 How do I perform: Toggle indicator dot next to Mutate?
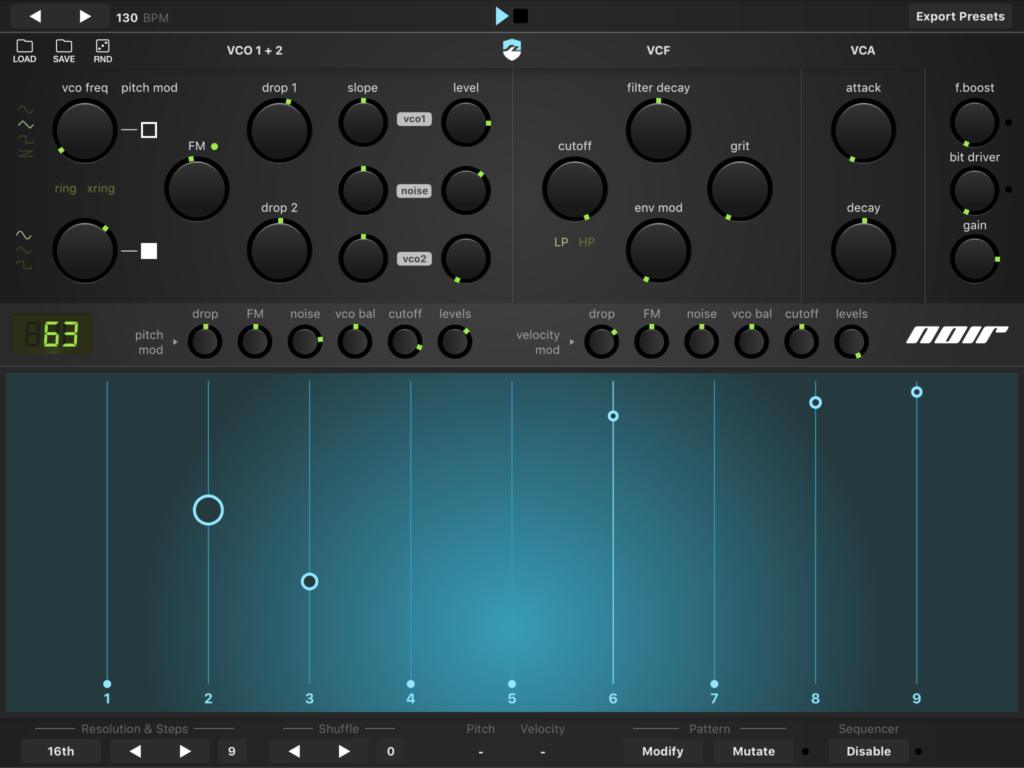click(x=805, y=751)
